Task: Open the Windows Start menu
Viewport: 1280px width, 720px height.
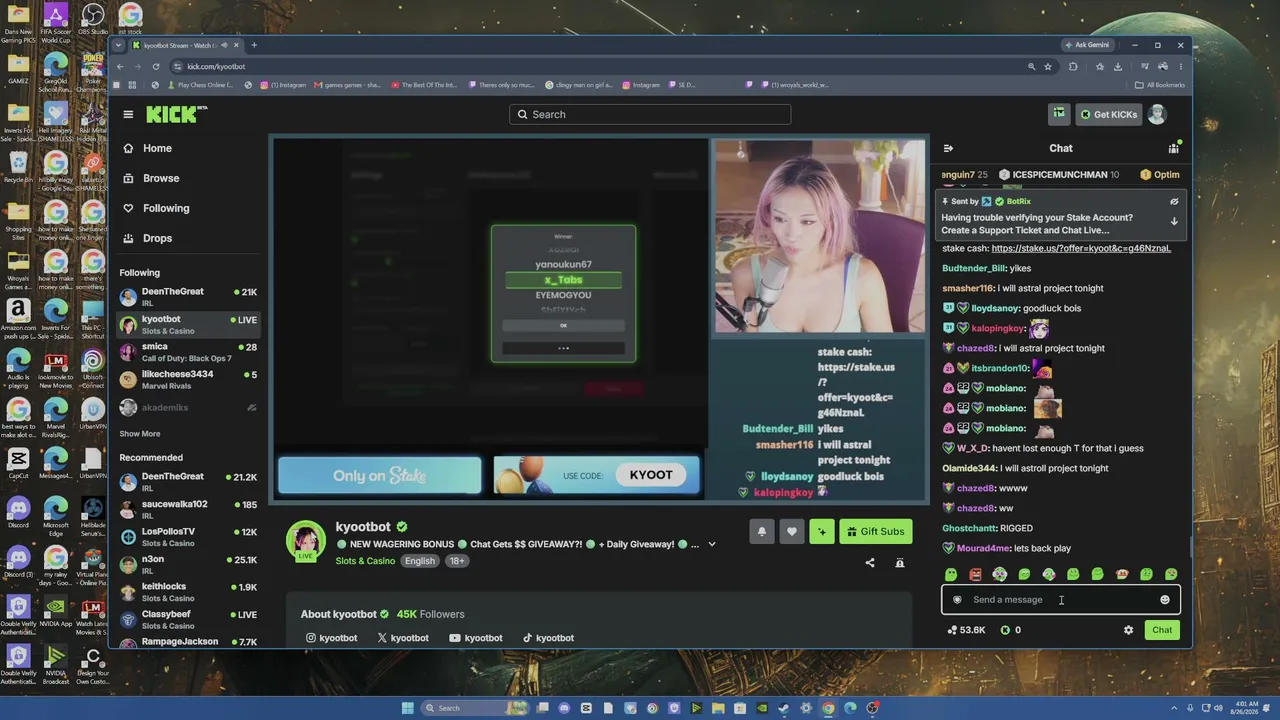Action: point(407,708)
